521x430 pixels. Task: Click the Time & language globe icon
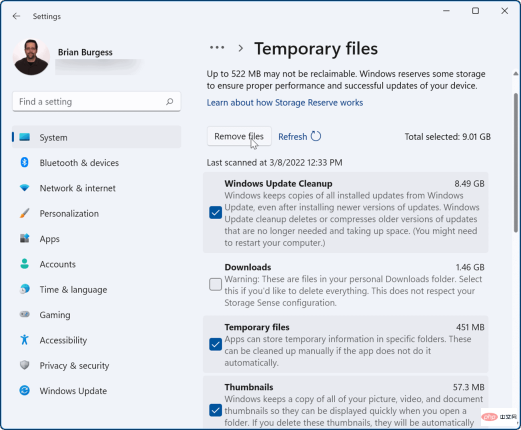(x=24, y=289)
